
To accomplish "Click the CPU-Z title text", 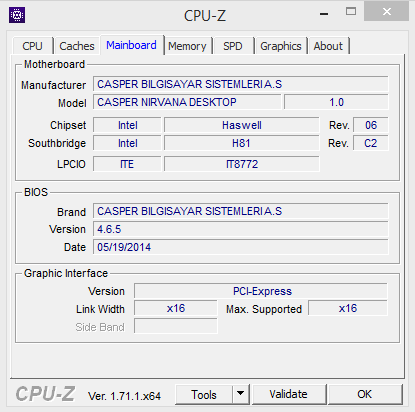I will (205, 16).
